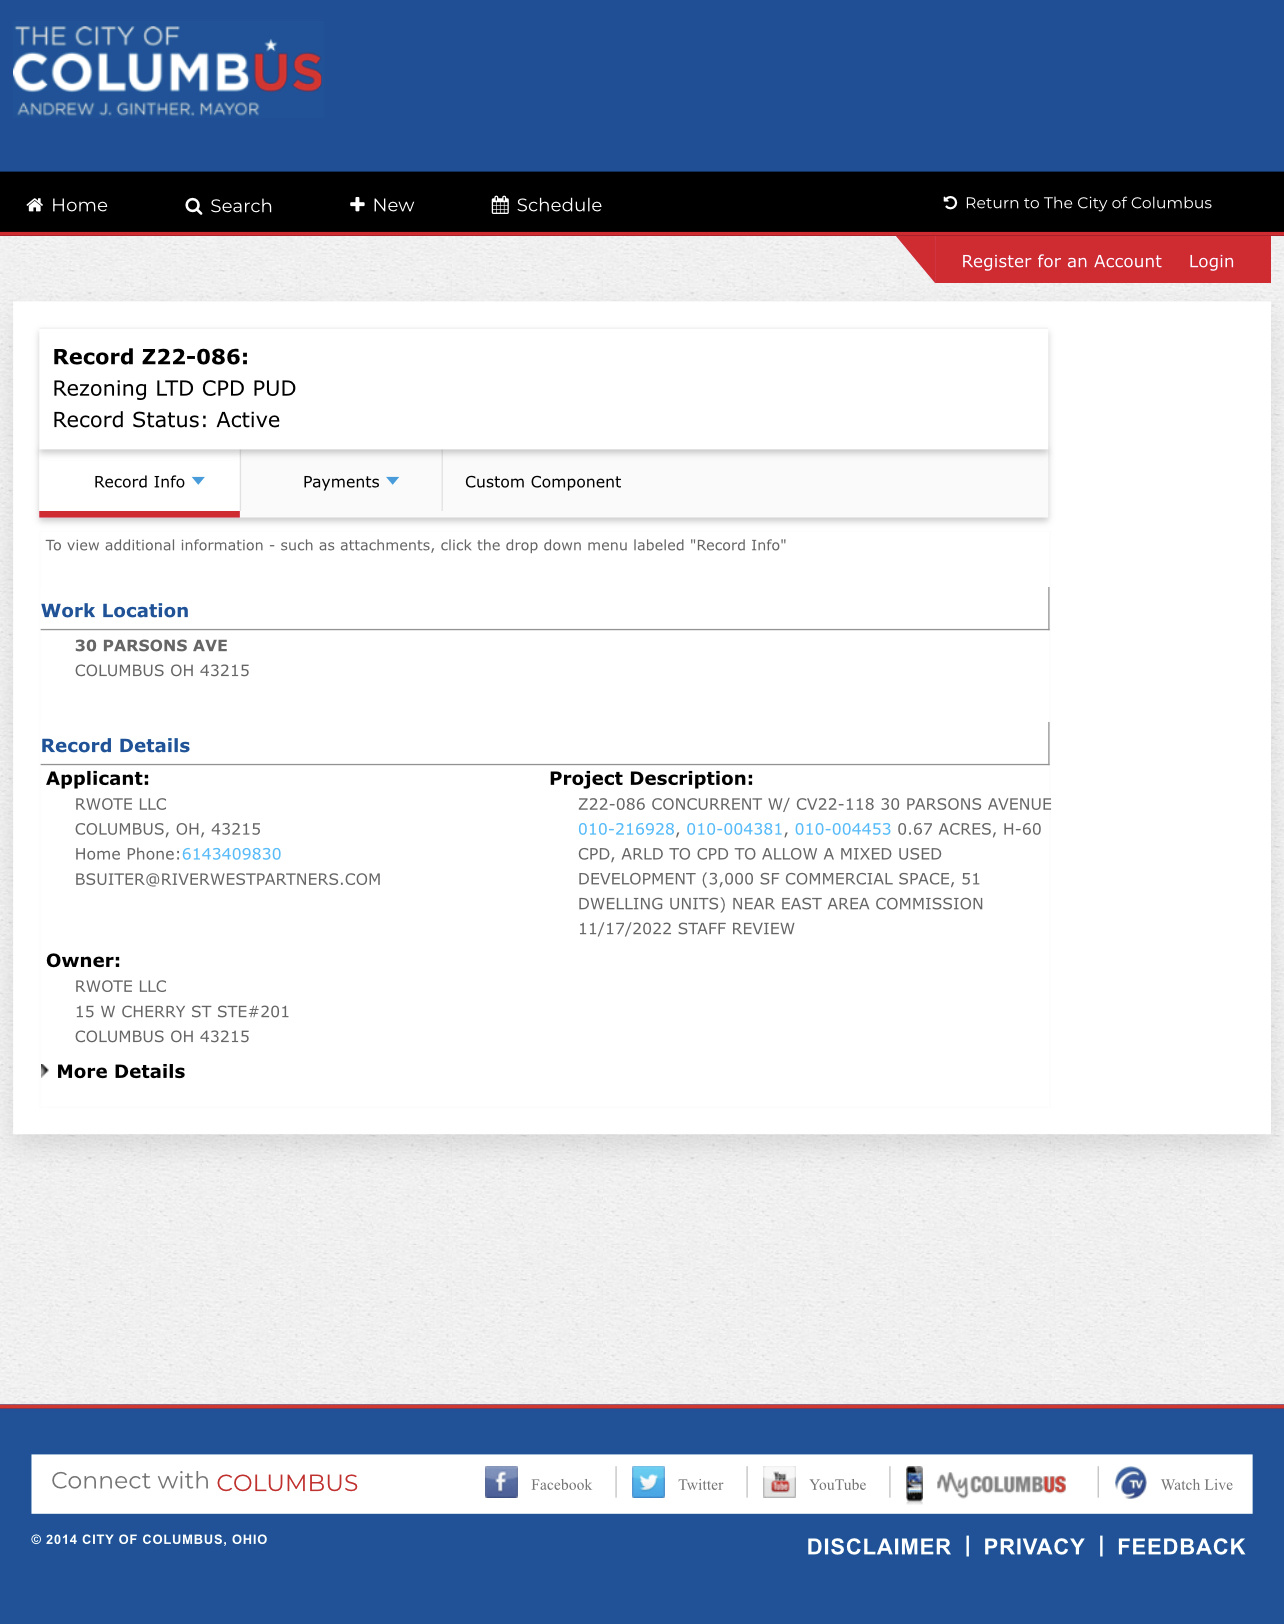Click the 30 PARSONS AVE address text
This screenshot has height=1624, width=1284.
[x=151, y=646]
